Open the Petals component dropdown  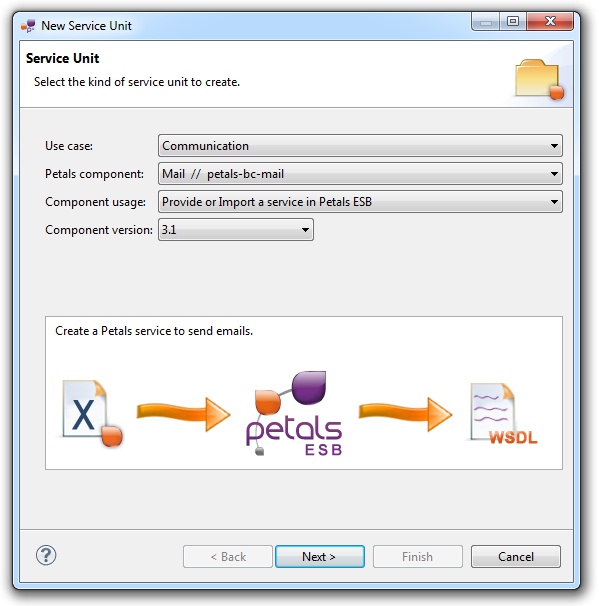coord(360,174)
